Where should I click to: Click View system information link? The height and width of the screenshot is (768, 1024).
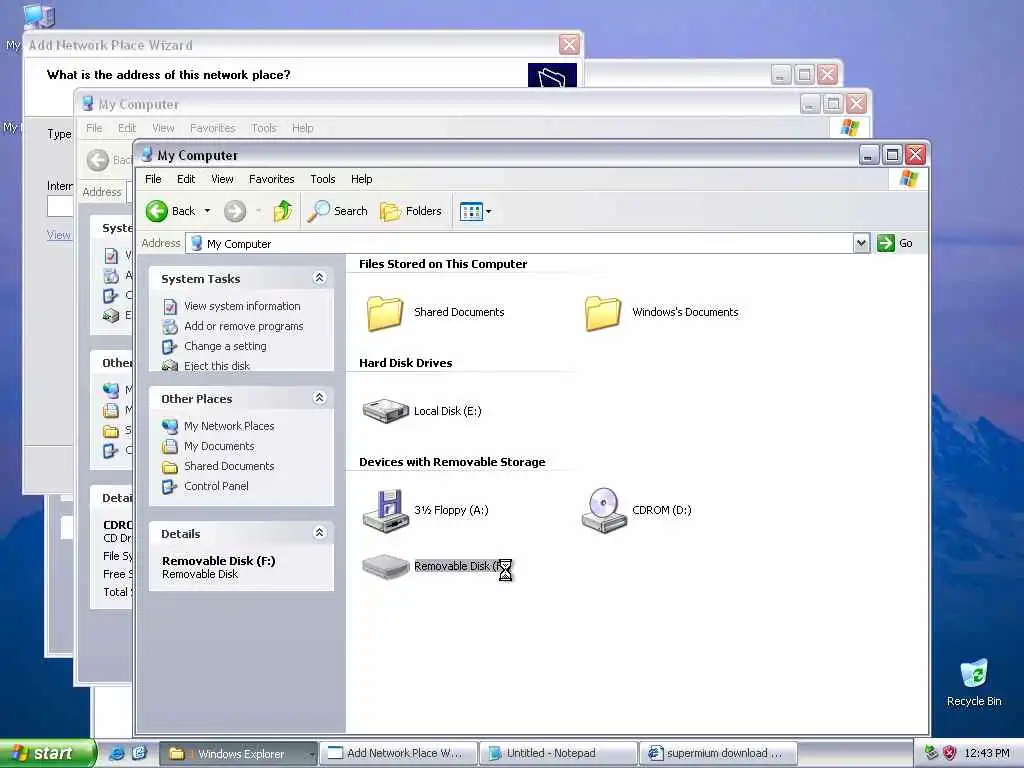(x=242, y=306)
